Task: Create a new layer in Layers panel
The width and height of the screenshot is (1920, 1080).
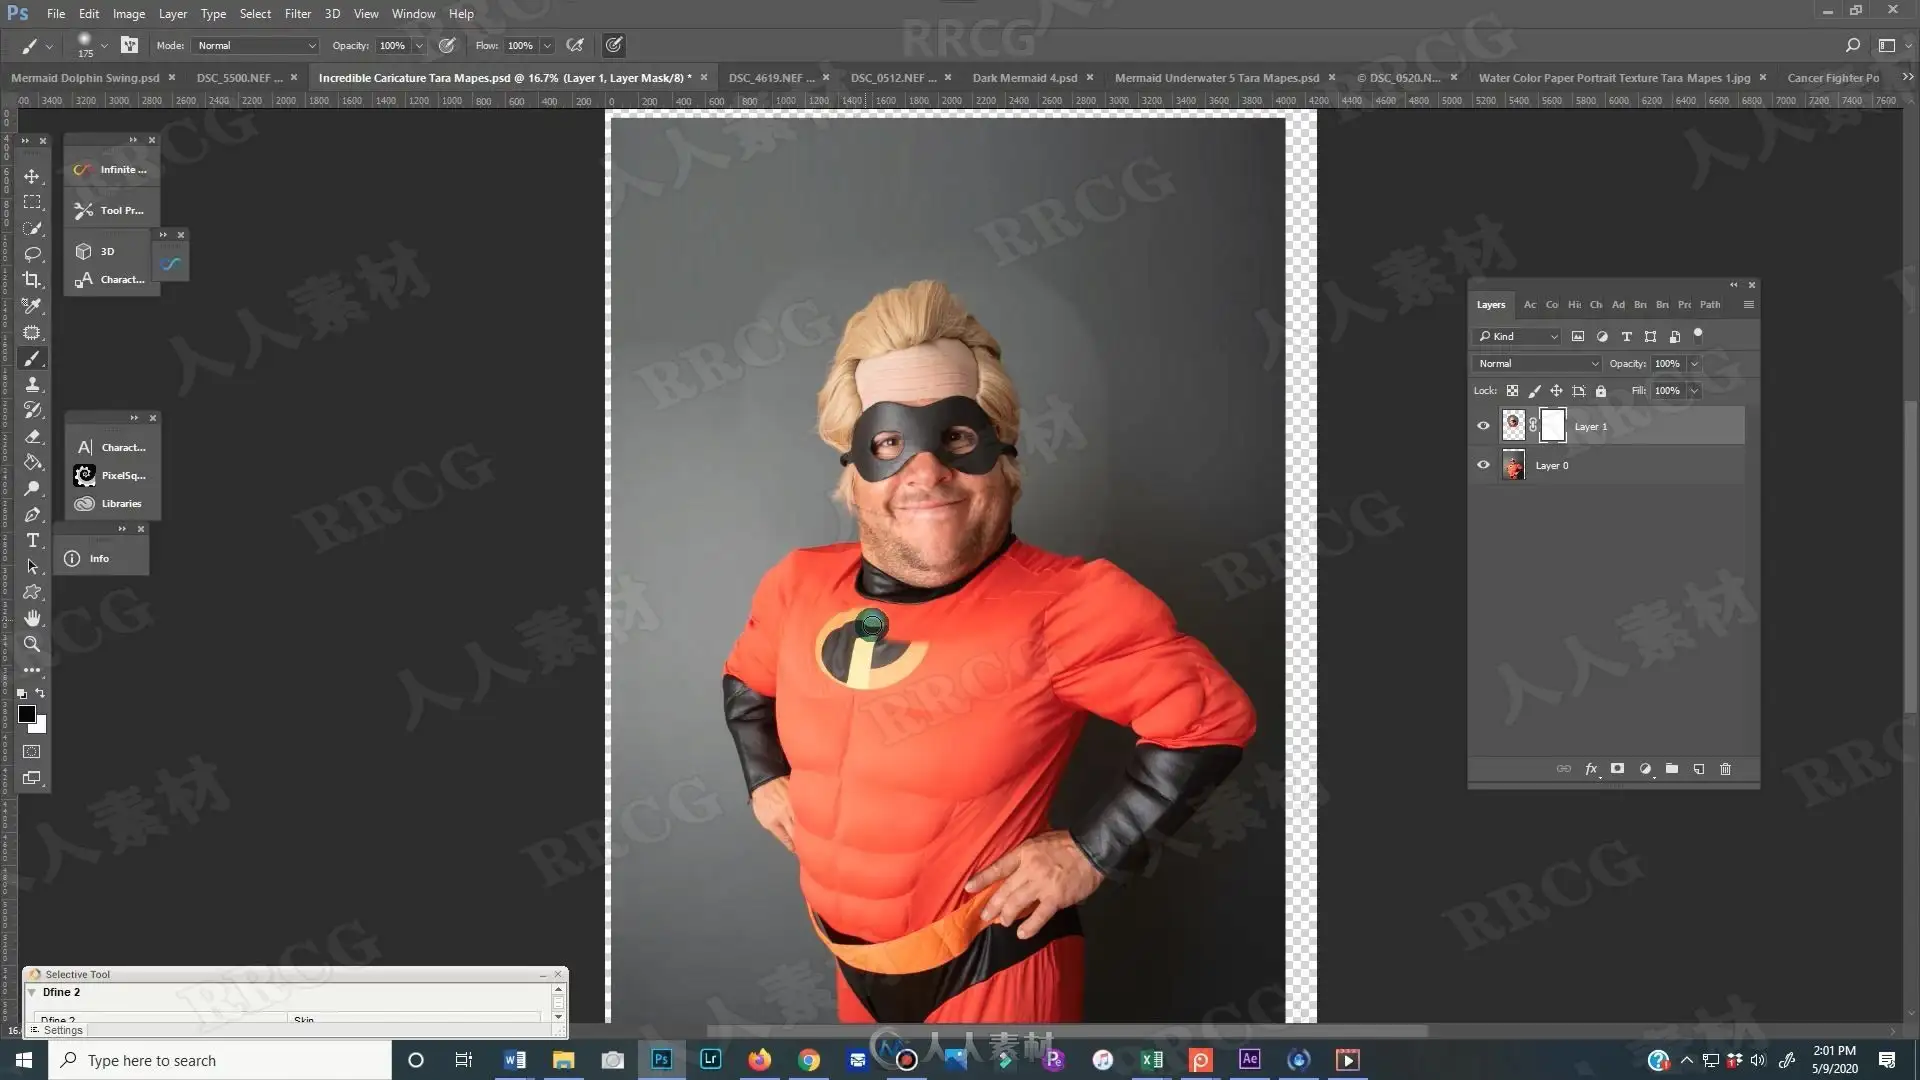Action: coord(1699,769)
